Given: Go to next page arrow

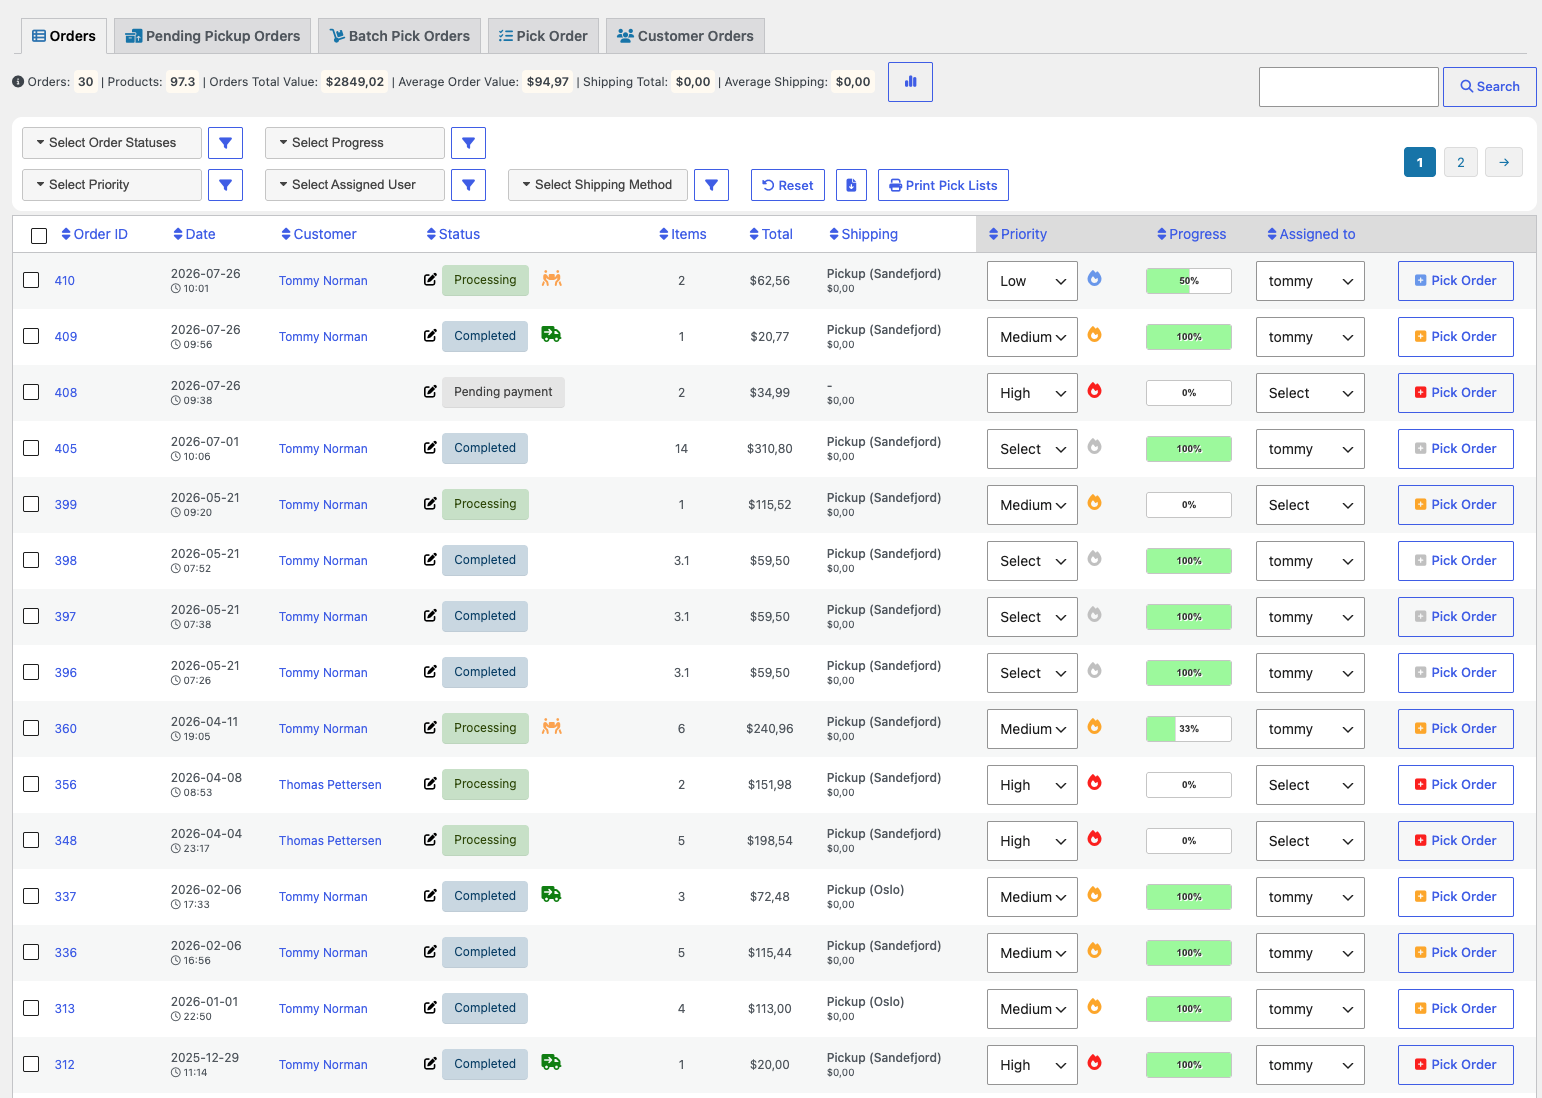Looking at the screenshot, I should point(1504,162).
